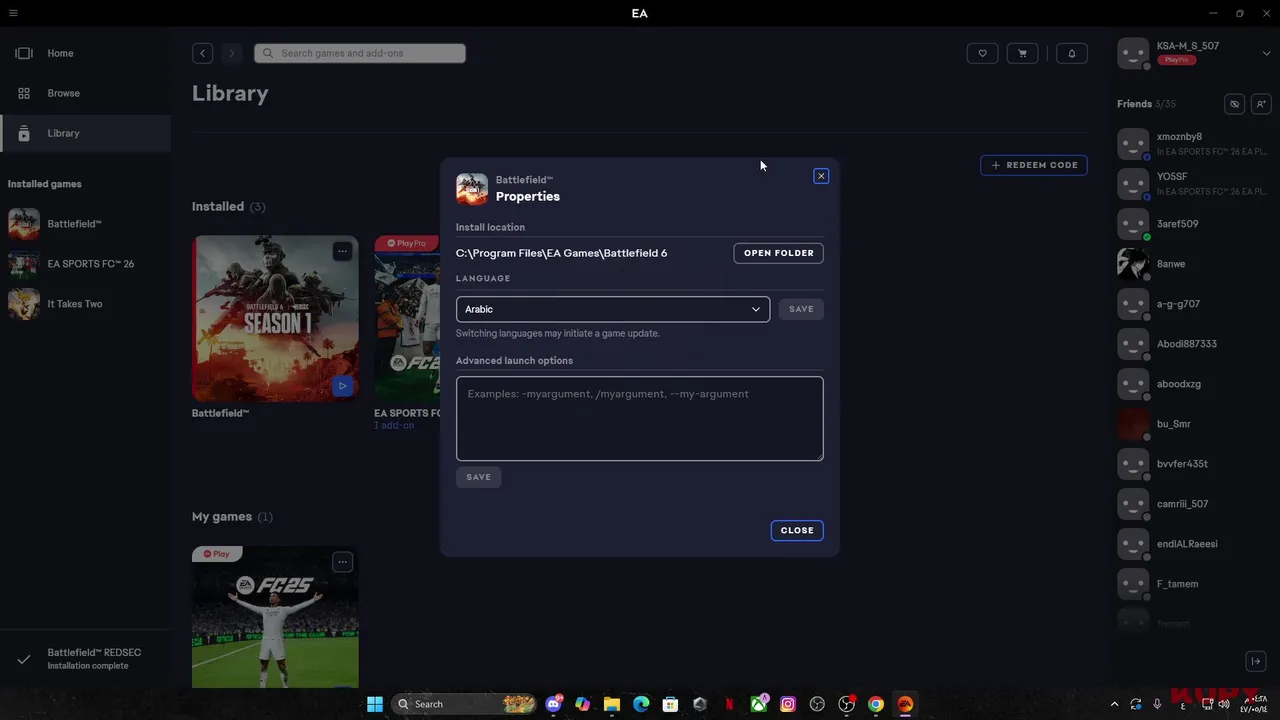1280x720 pixels.
Task: Open friend 8anwe
Action: [x=1194, y=264]
